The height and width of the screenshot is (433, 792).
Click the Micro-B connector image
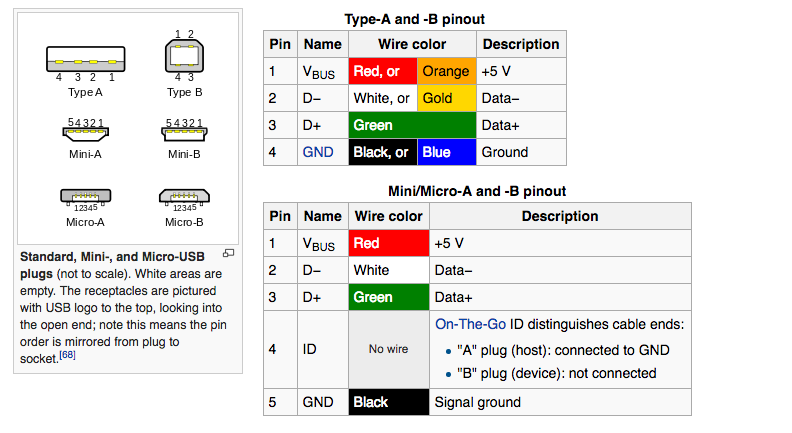[184, 196]
